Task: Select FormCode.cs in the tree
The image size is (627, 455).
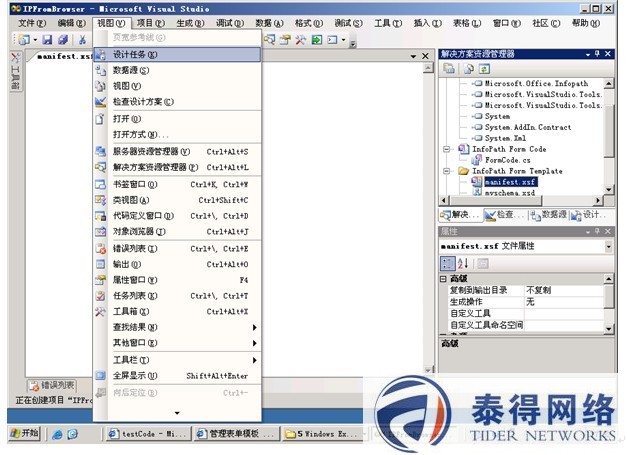Action: pyautogui.click(x=507, y=160)
